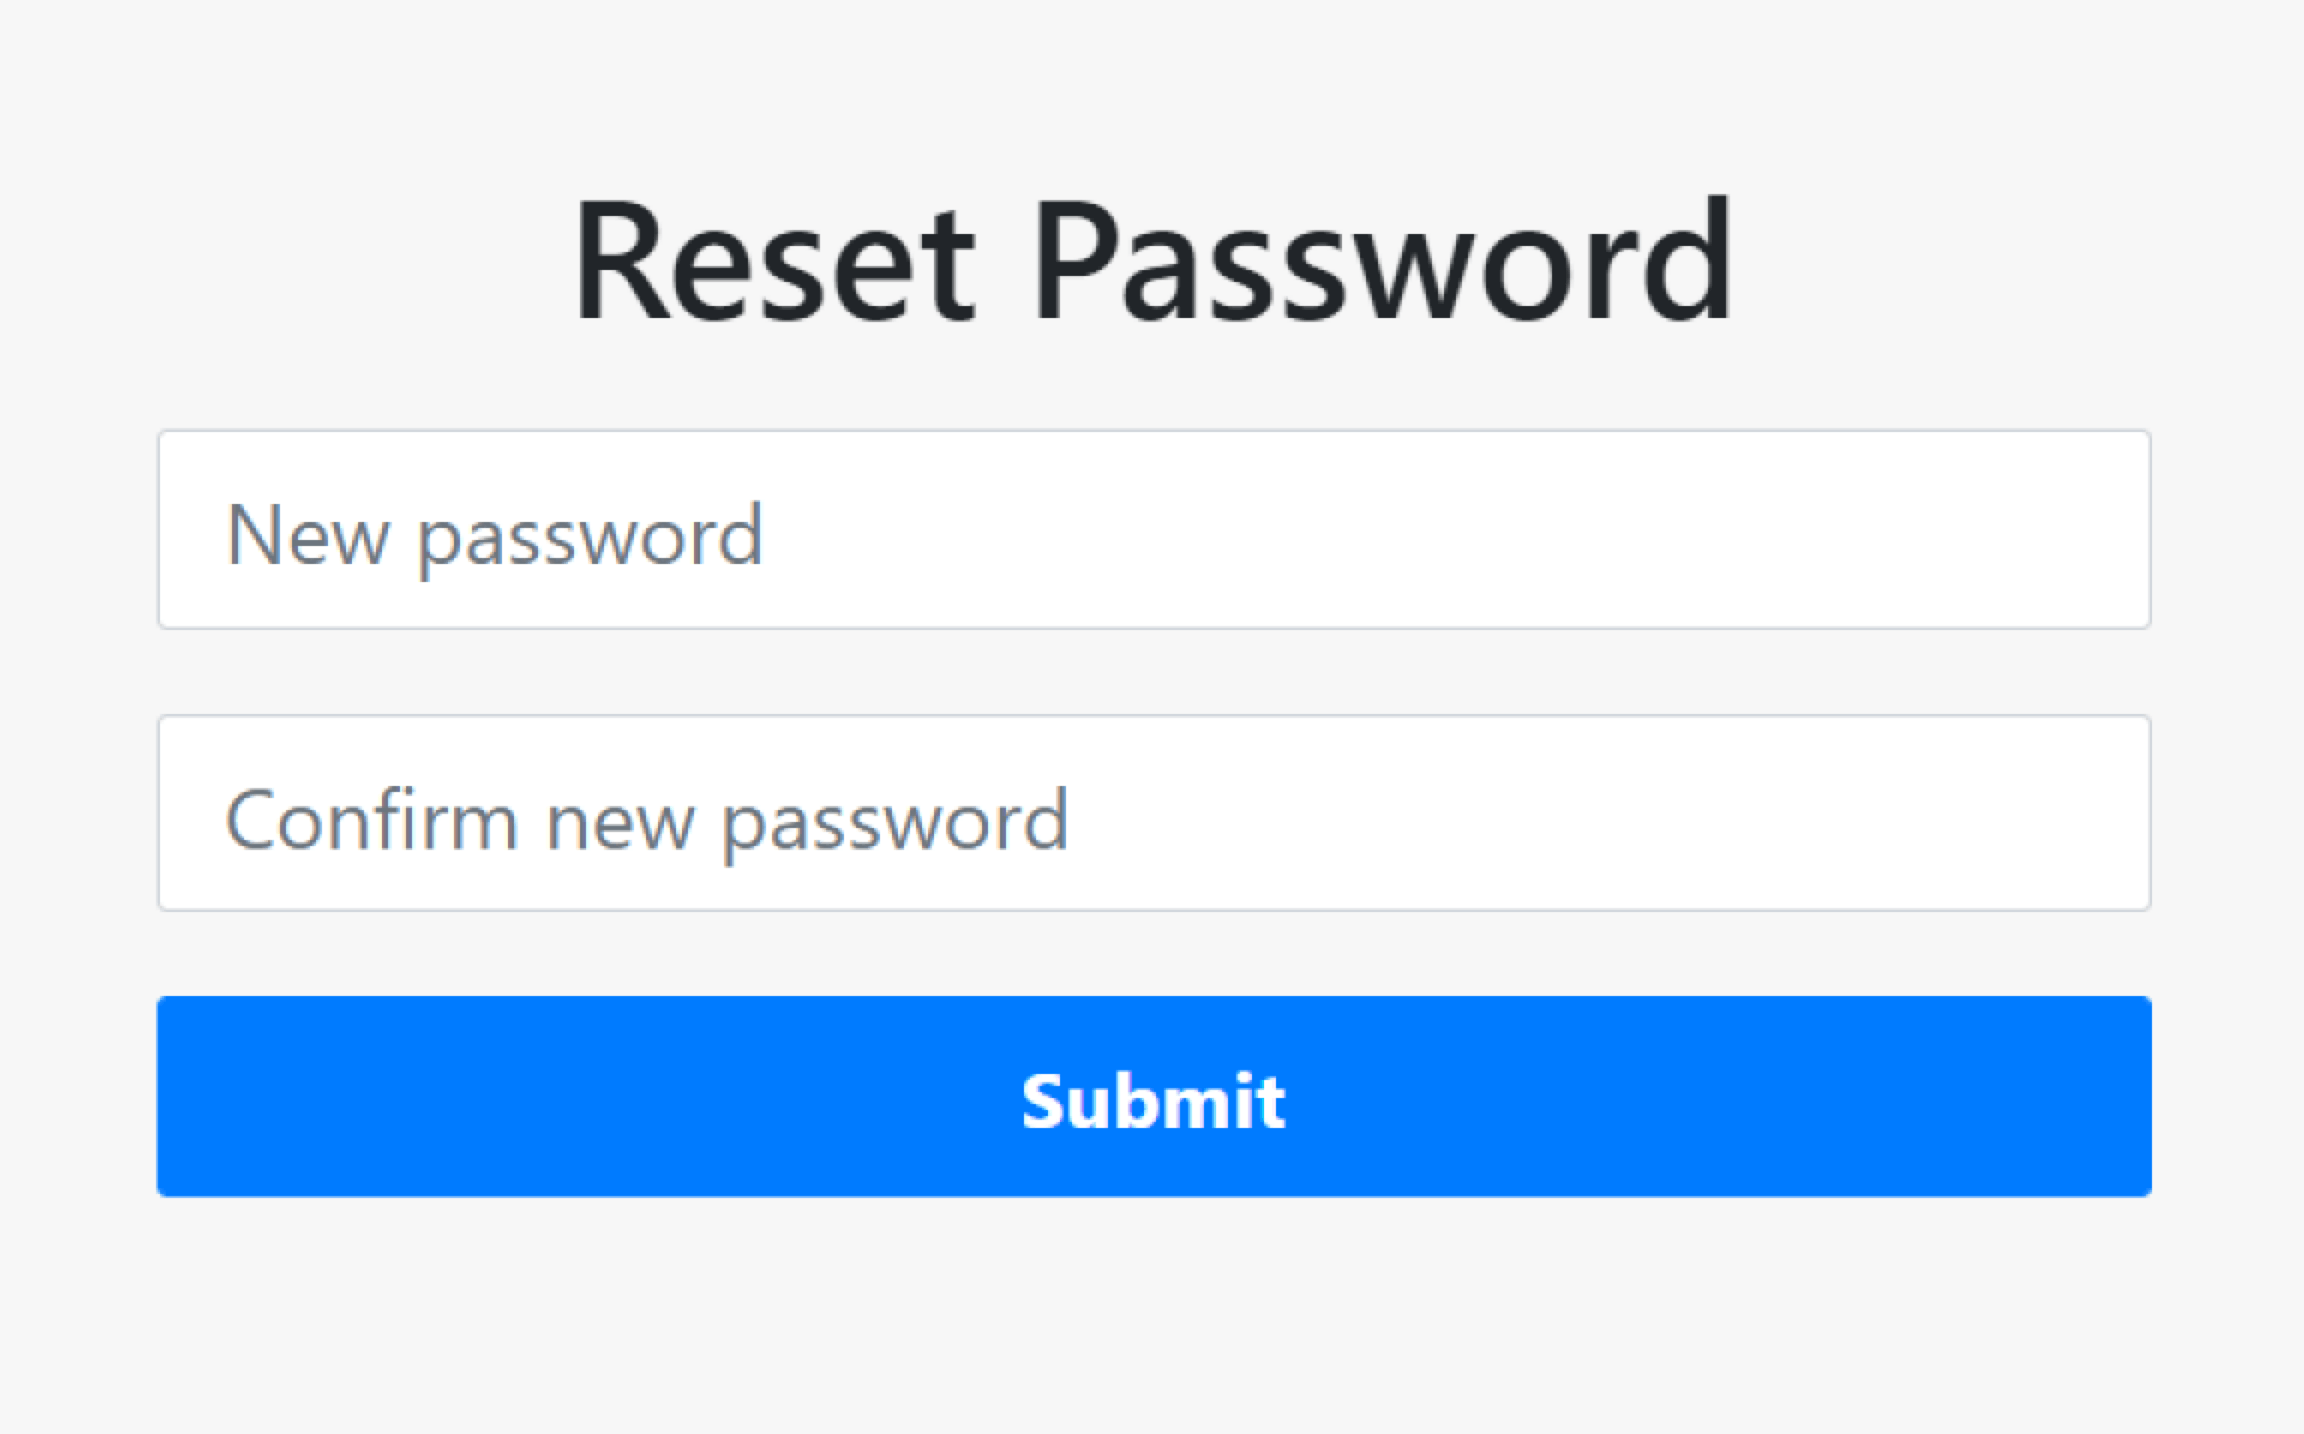The height and width of the screenshot is (1434, 2304).
Task: Place cursor in the New password box
Action: [1153, 530]
